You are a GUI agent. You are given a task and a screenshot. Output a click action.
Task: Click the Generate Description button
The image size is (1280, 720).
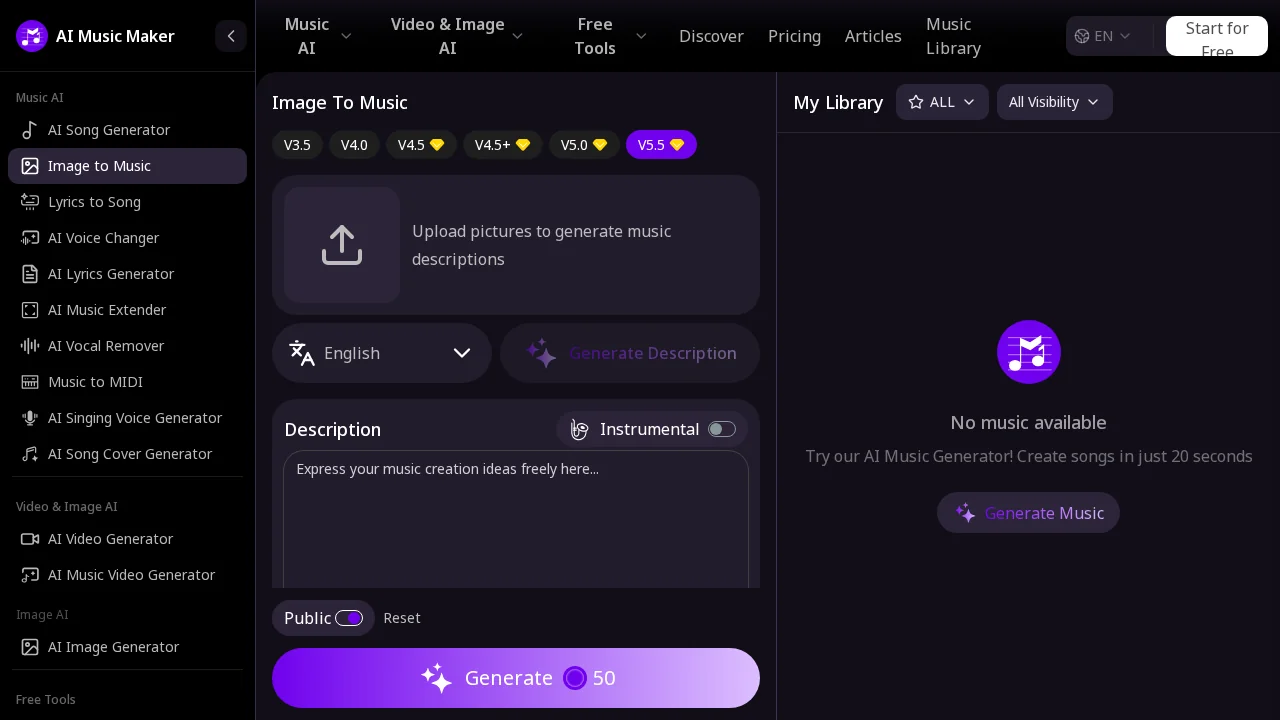tap(629, 353)
